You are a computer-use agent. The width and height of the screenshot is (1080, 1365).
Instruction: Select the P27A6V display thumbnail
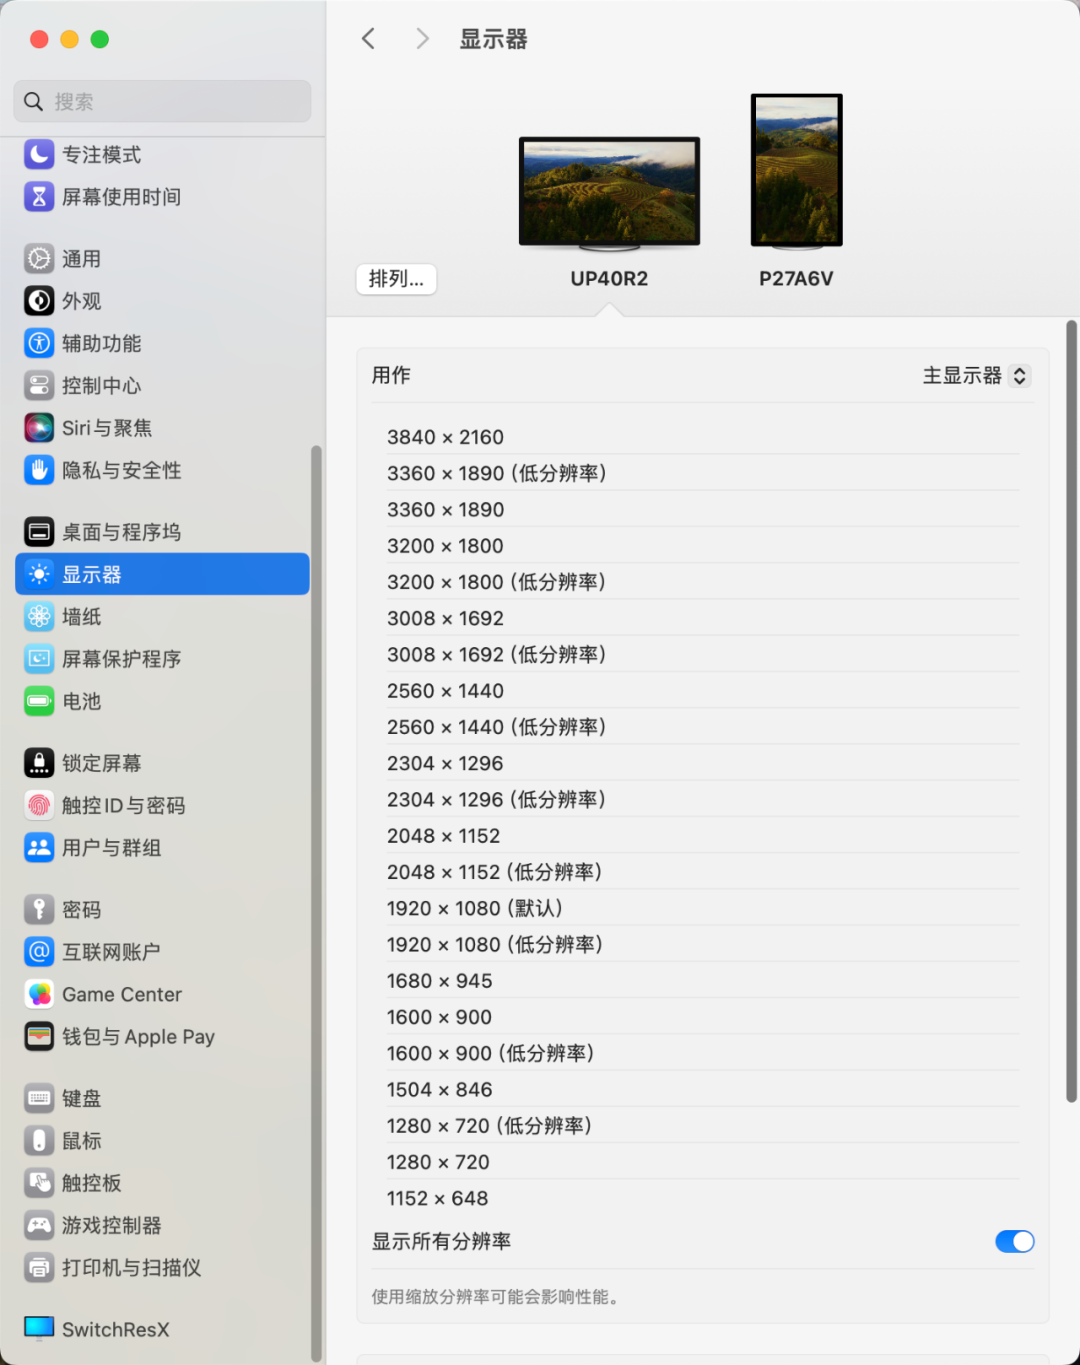(x=796, y=170)
